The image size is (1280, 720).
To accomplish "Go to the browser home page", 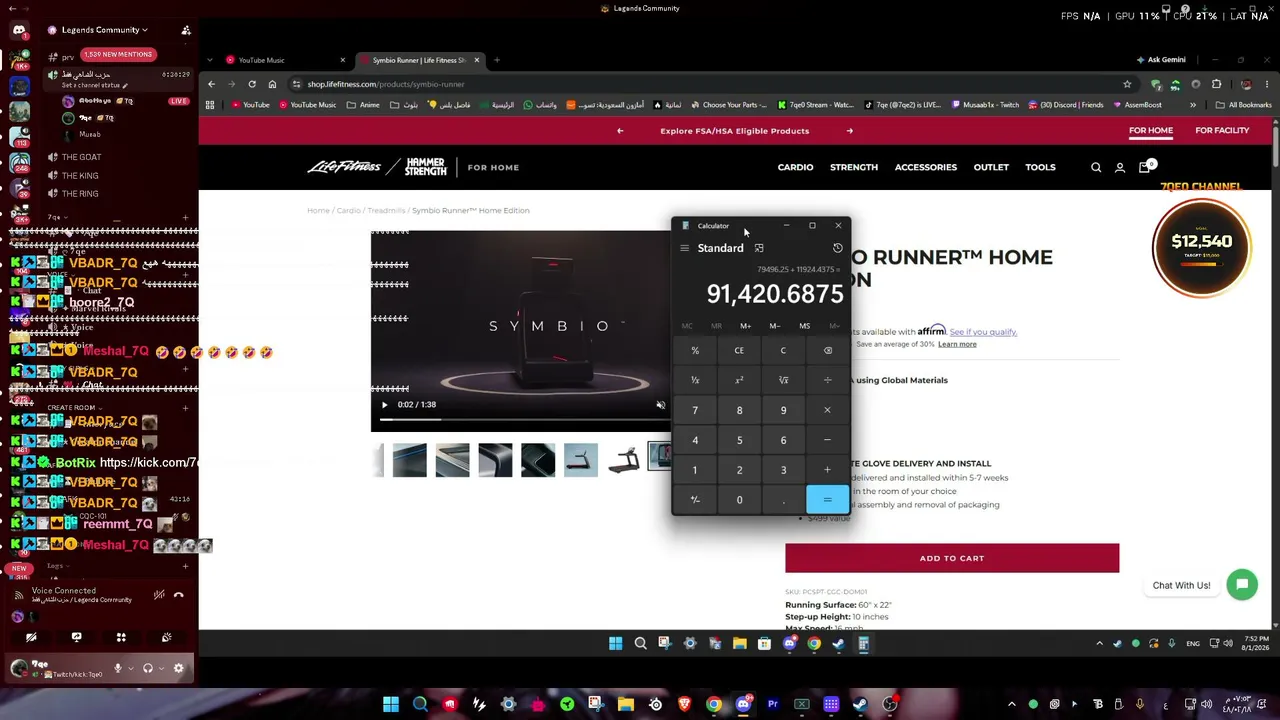I will click(x=272, y=84).
